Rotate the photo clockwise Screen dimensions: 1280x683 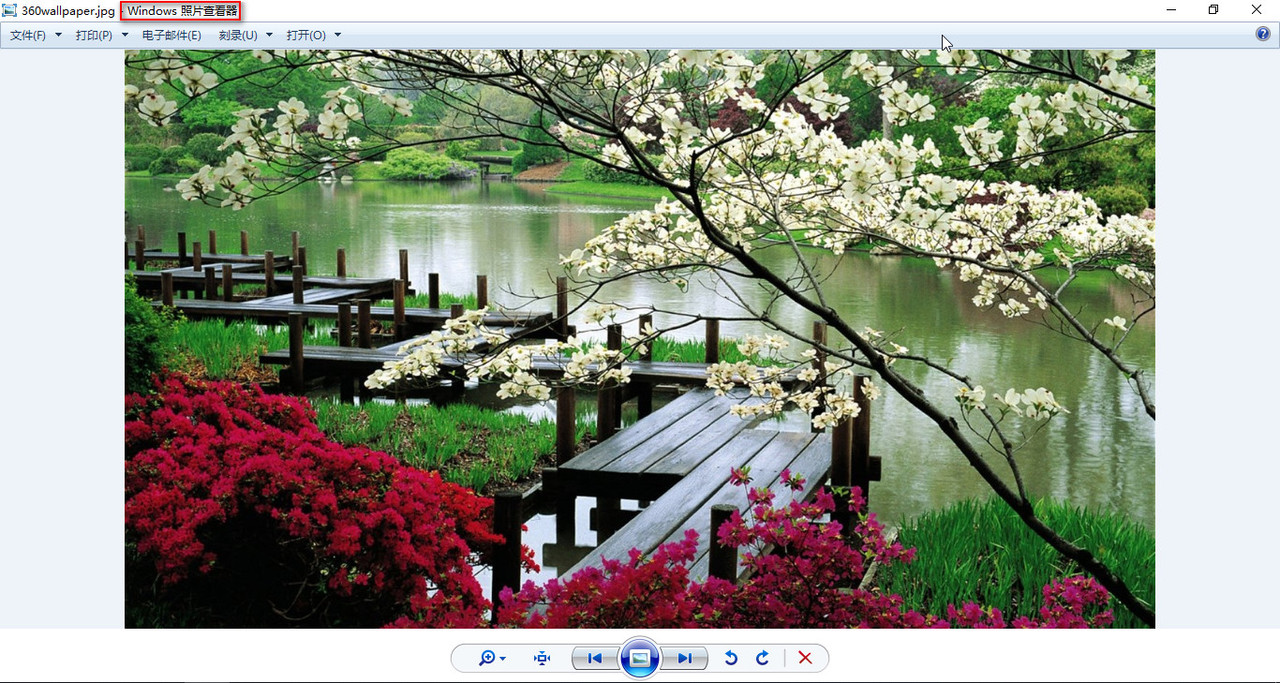point(763,658)
